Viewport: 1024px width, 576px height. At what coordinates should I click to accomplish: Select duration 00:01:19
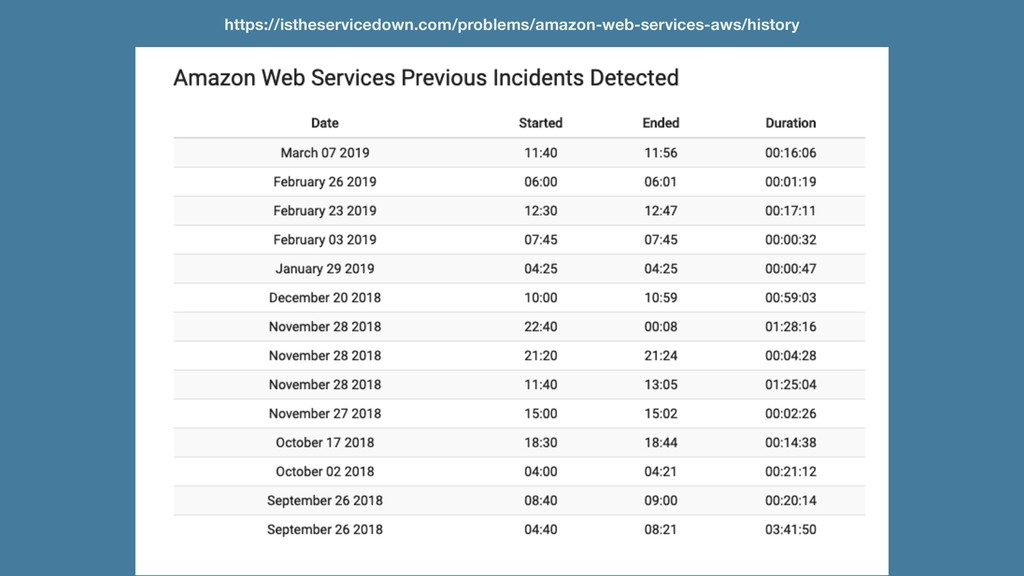791,182
